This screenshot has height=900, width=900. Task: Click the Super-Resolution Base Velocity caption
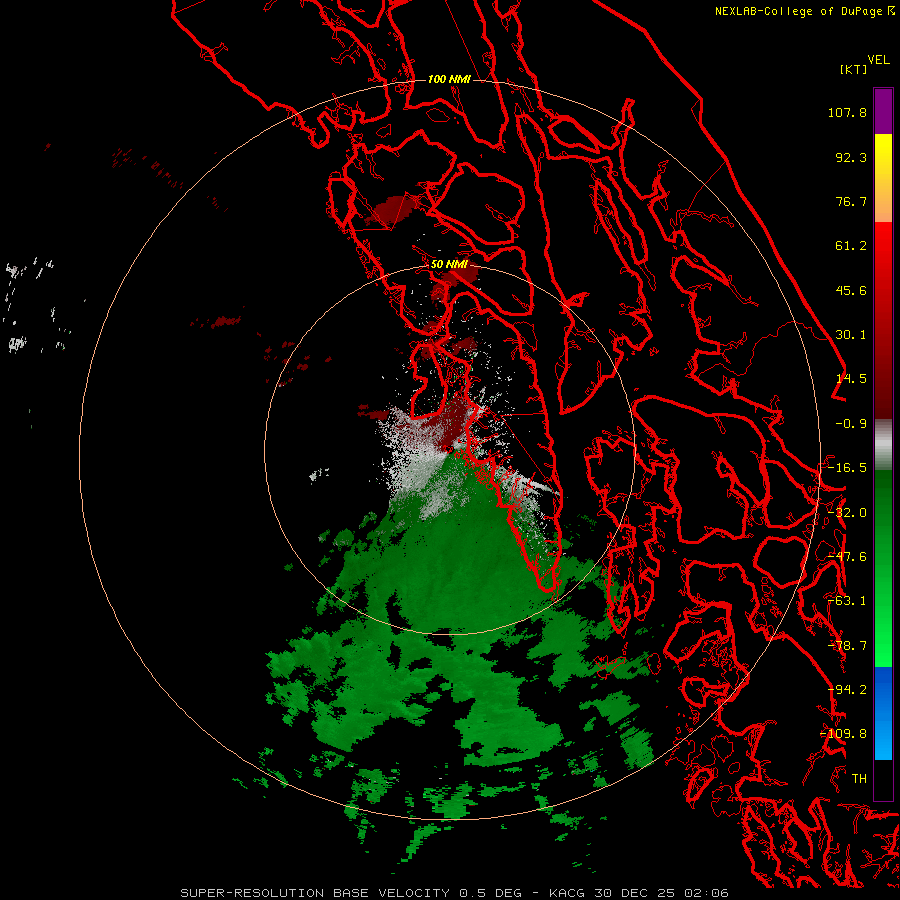(x=455, y=893)
